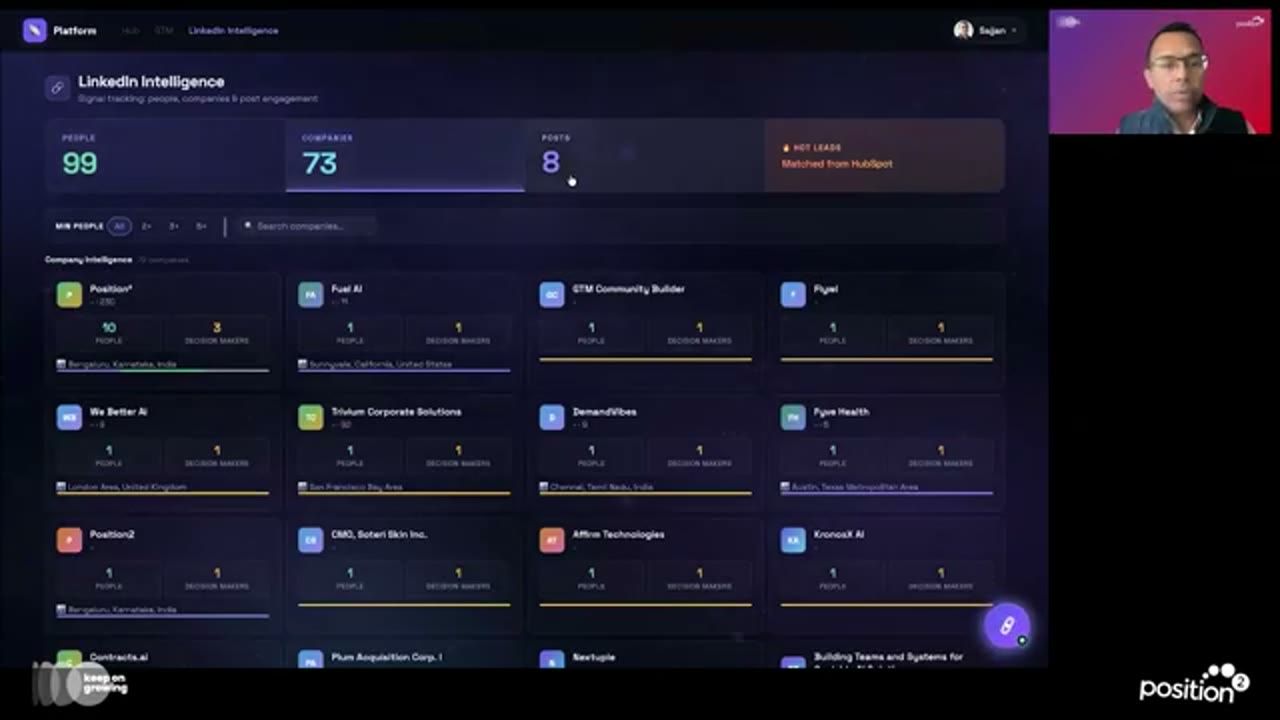Select the 2+ min people filter
Viewport: 1280px width, 720px height.
pyautogui.click(x=146, y=226)
